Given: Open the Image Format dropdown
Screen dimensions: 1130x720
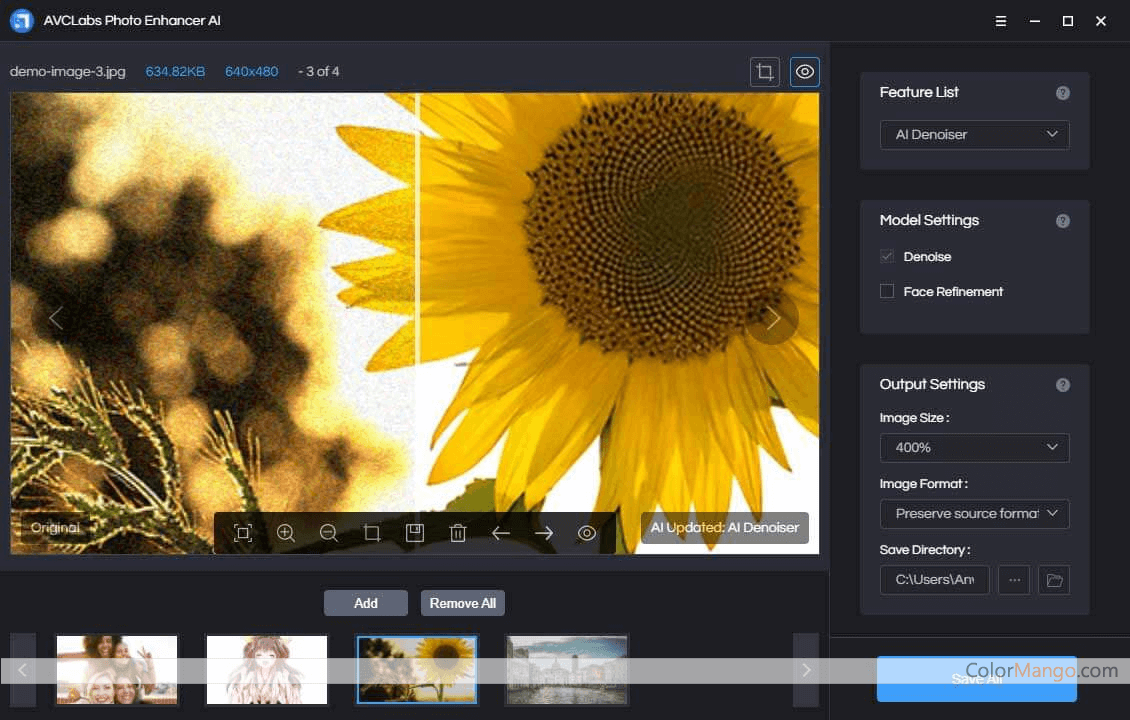Looking at the screenshot, I should pyautogui.click(x=974, y=514).
